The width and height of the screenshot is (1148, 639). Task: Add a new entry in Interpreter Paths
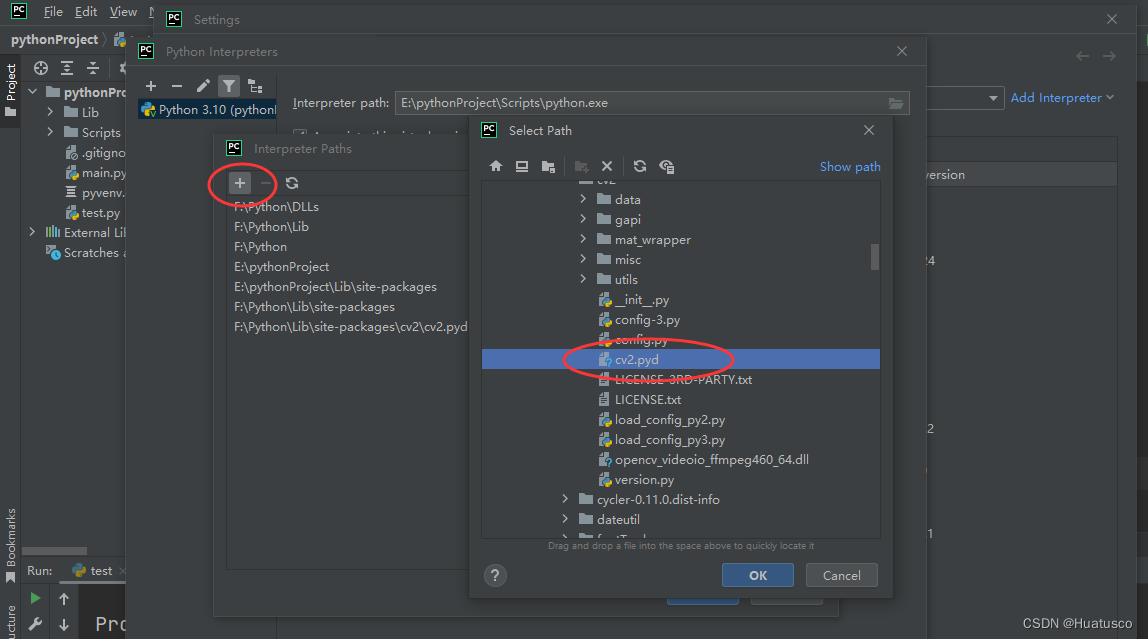click(x=240, y=183)
